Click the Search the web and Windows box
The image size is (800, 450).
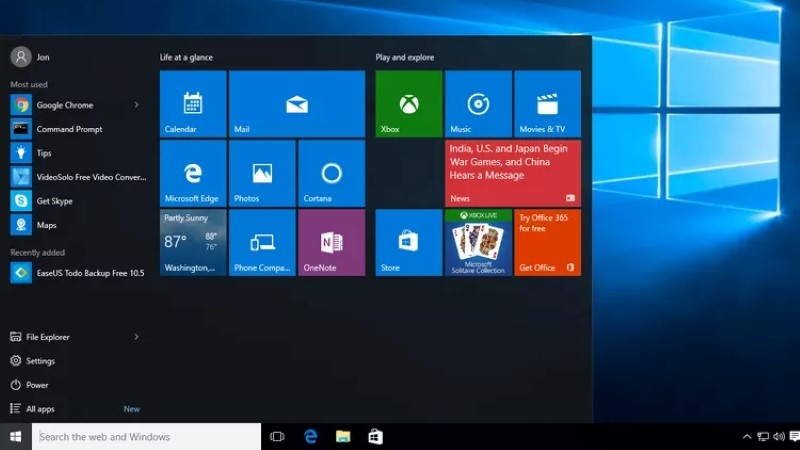[x=146, y=437]
